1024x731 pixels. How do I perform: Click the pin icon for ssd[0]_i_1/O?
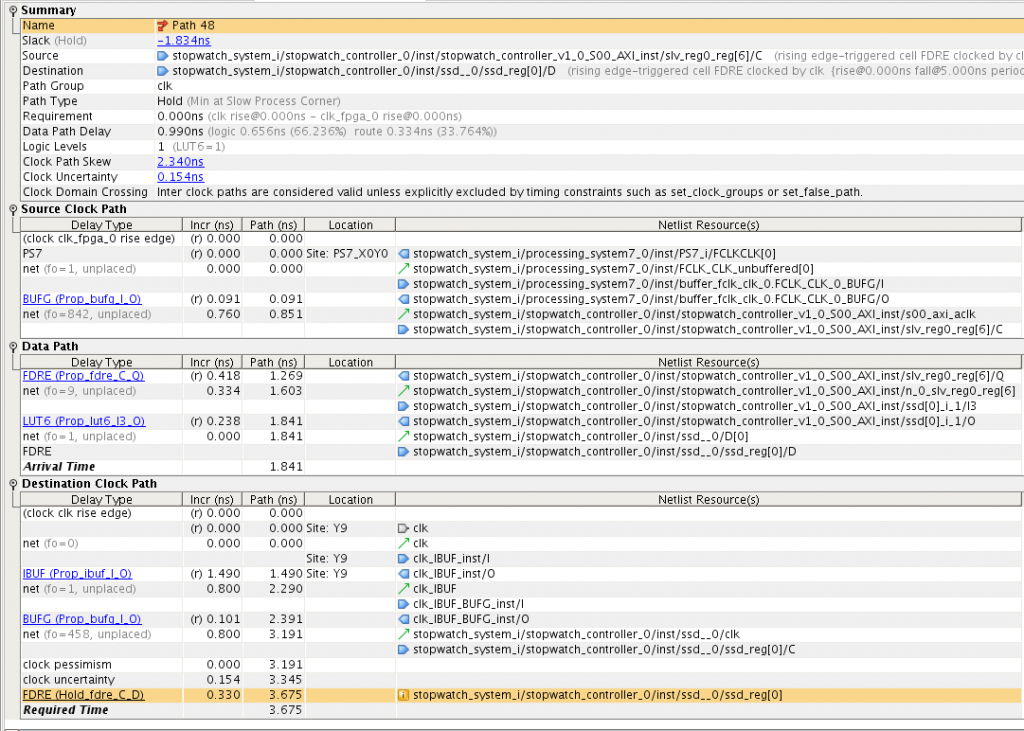(404, 421)
